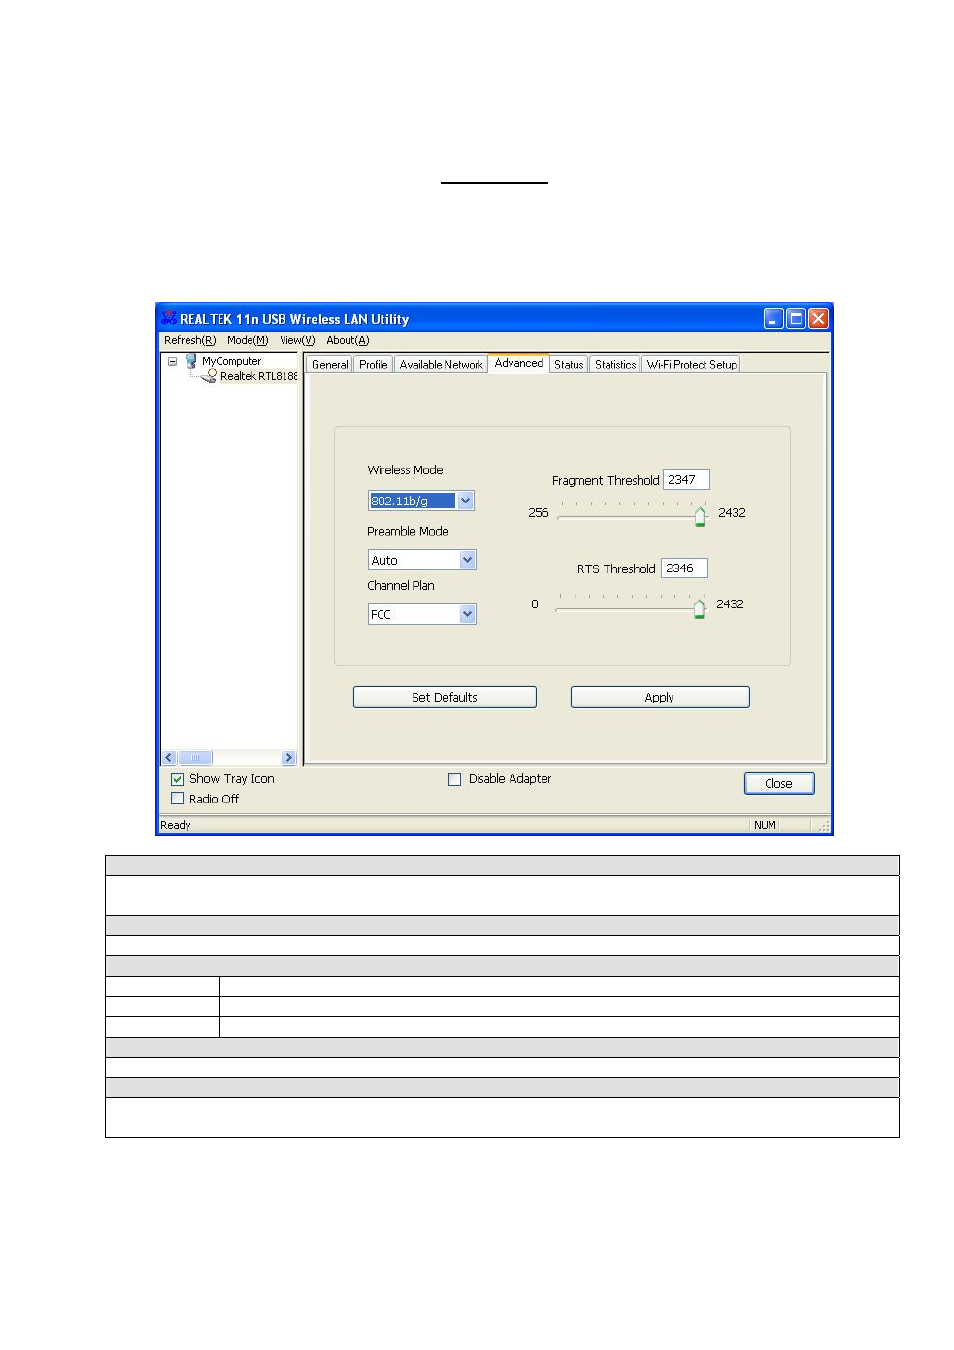The image size is (954, 1350).
Task: Enable the Radio Off checkbox
Action: (x=177, y=799)
